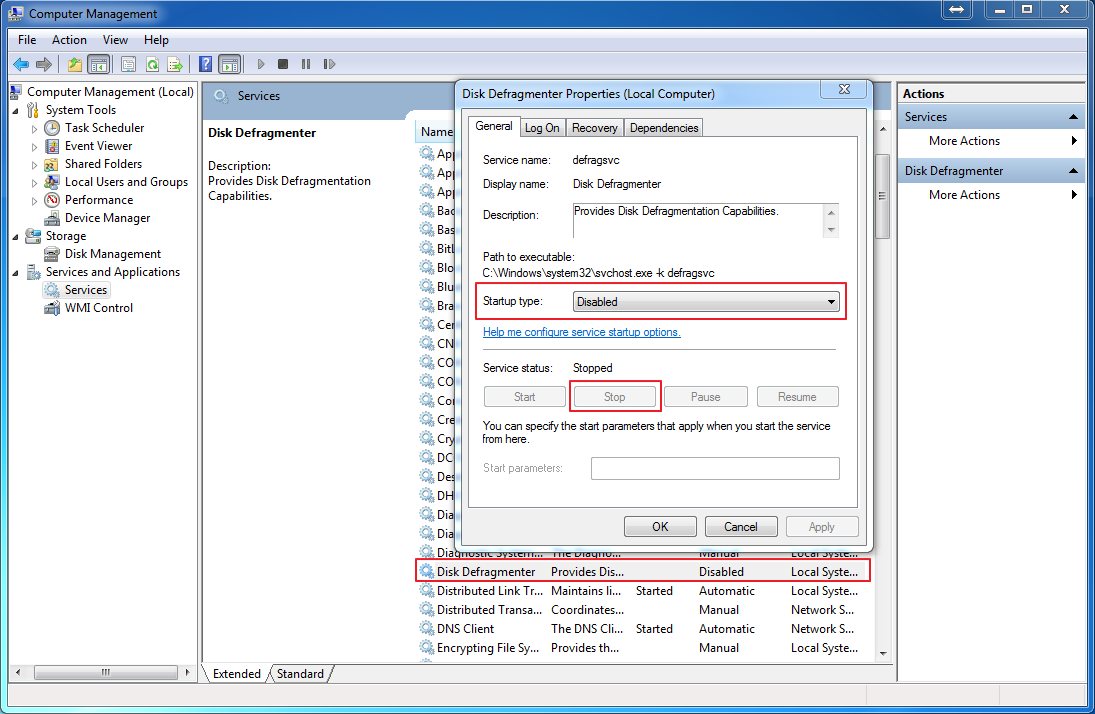Open Device Manager in the tree

tap(107, 218)
